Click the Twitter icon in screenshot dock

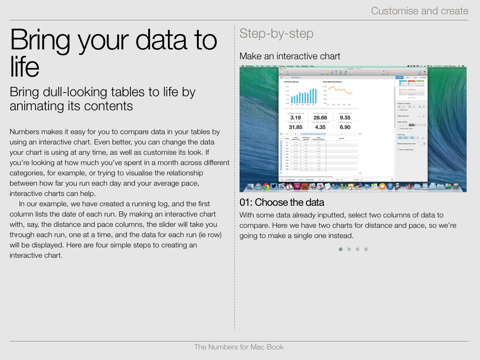pyautogui.click(x=274, y=186)
